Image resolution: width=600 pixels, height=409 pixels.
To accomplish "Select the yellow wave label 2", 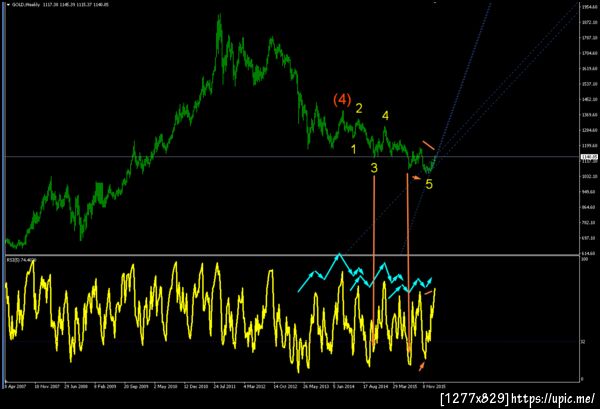I will point(359,109).
